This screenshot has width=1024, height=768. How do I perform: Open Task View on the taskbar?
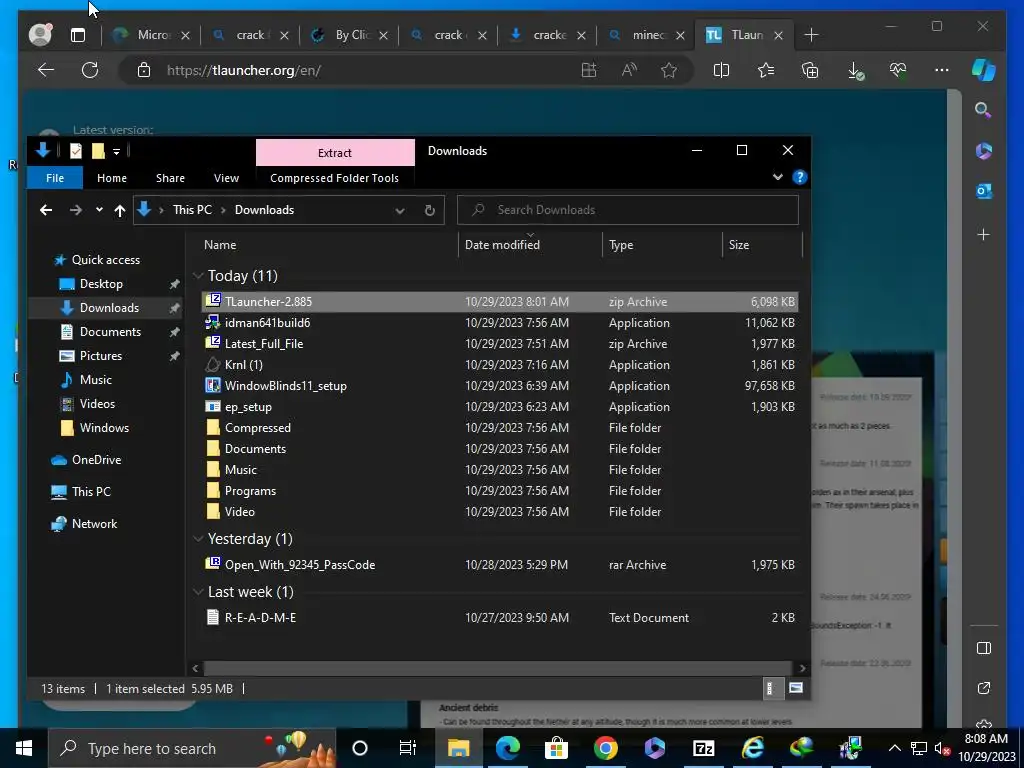coord(408,748)
